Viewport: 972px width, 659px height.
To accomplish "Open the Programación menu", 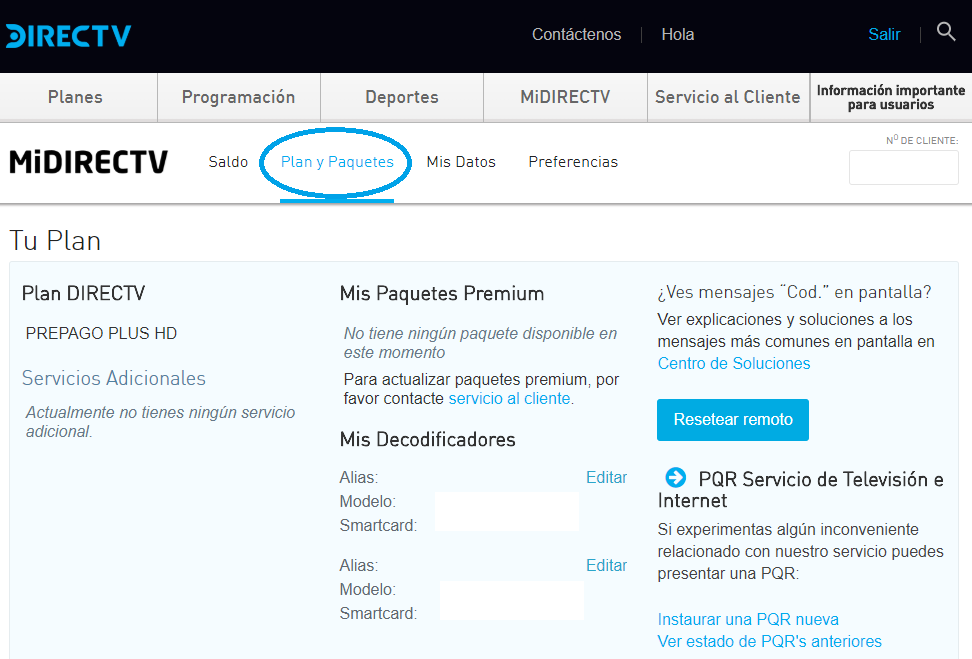I will click(x=239, y=97).
